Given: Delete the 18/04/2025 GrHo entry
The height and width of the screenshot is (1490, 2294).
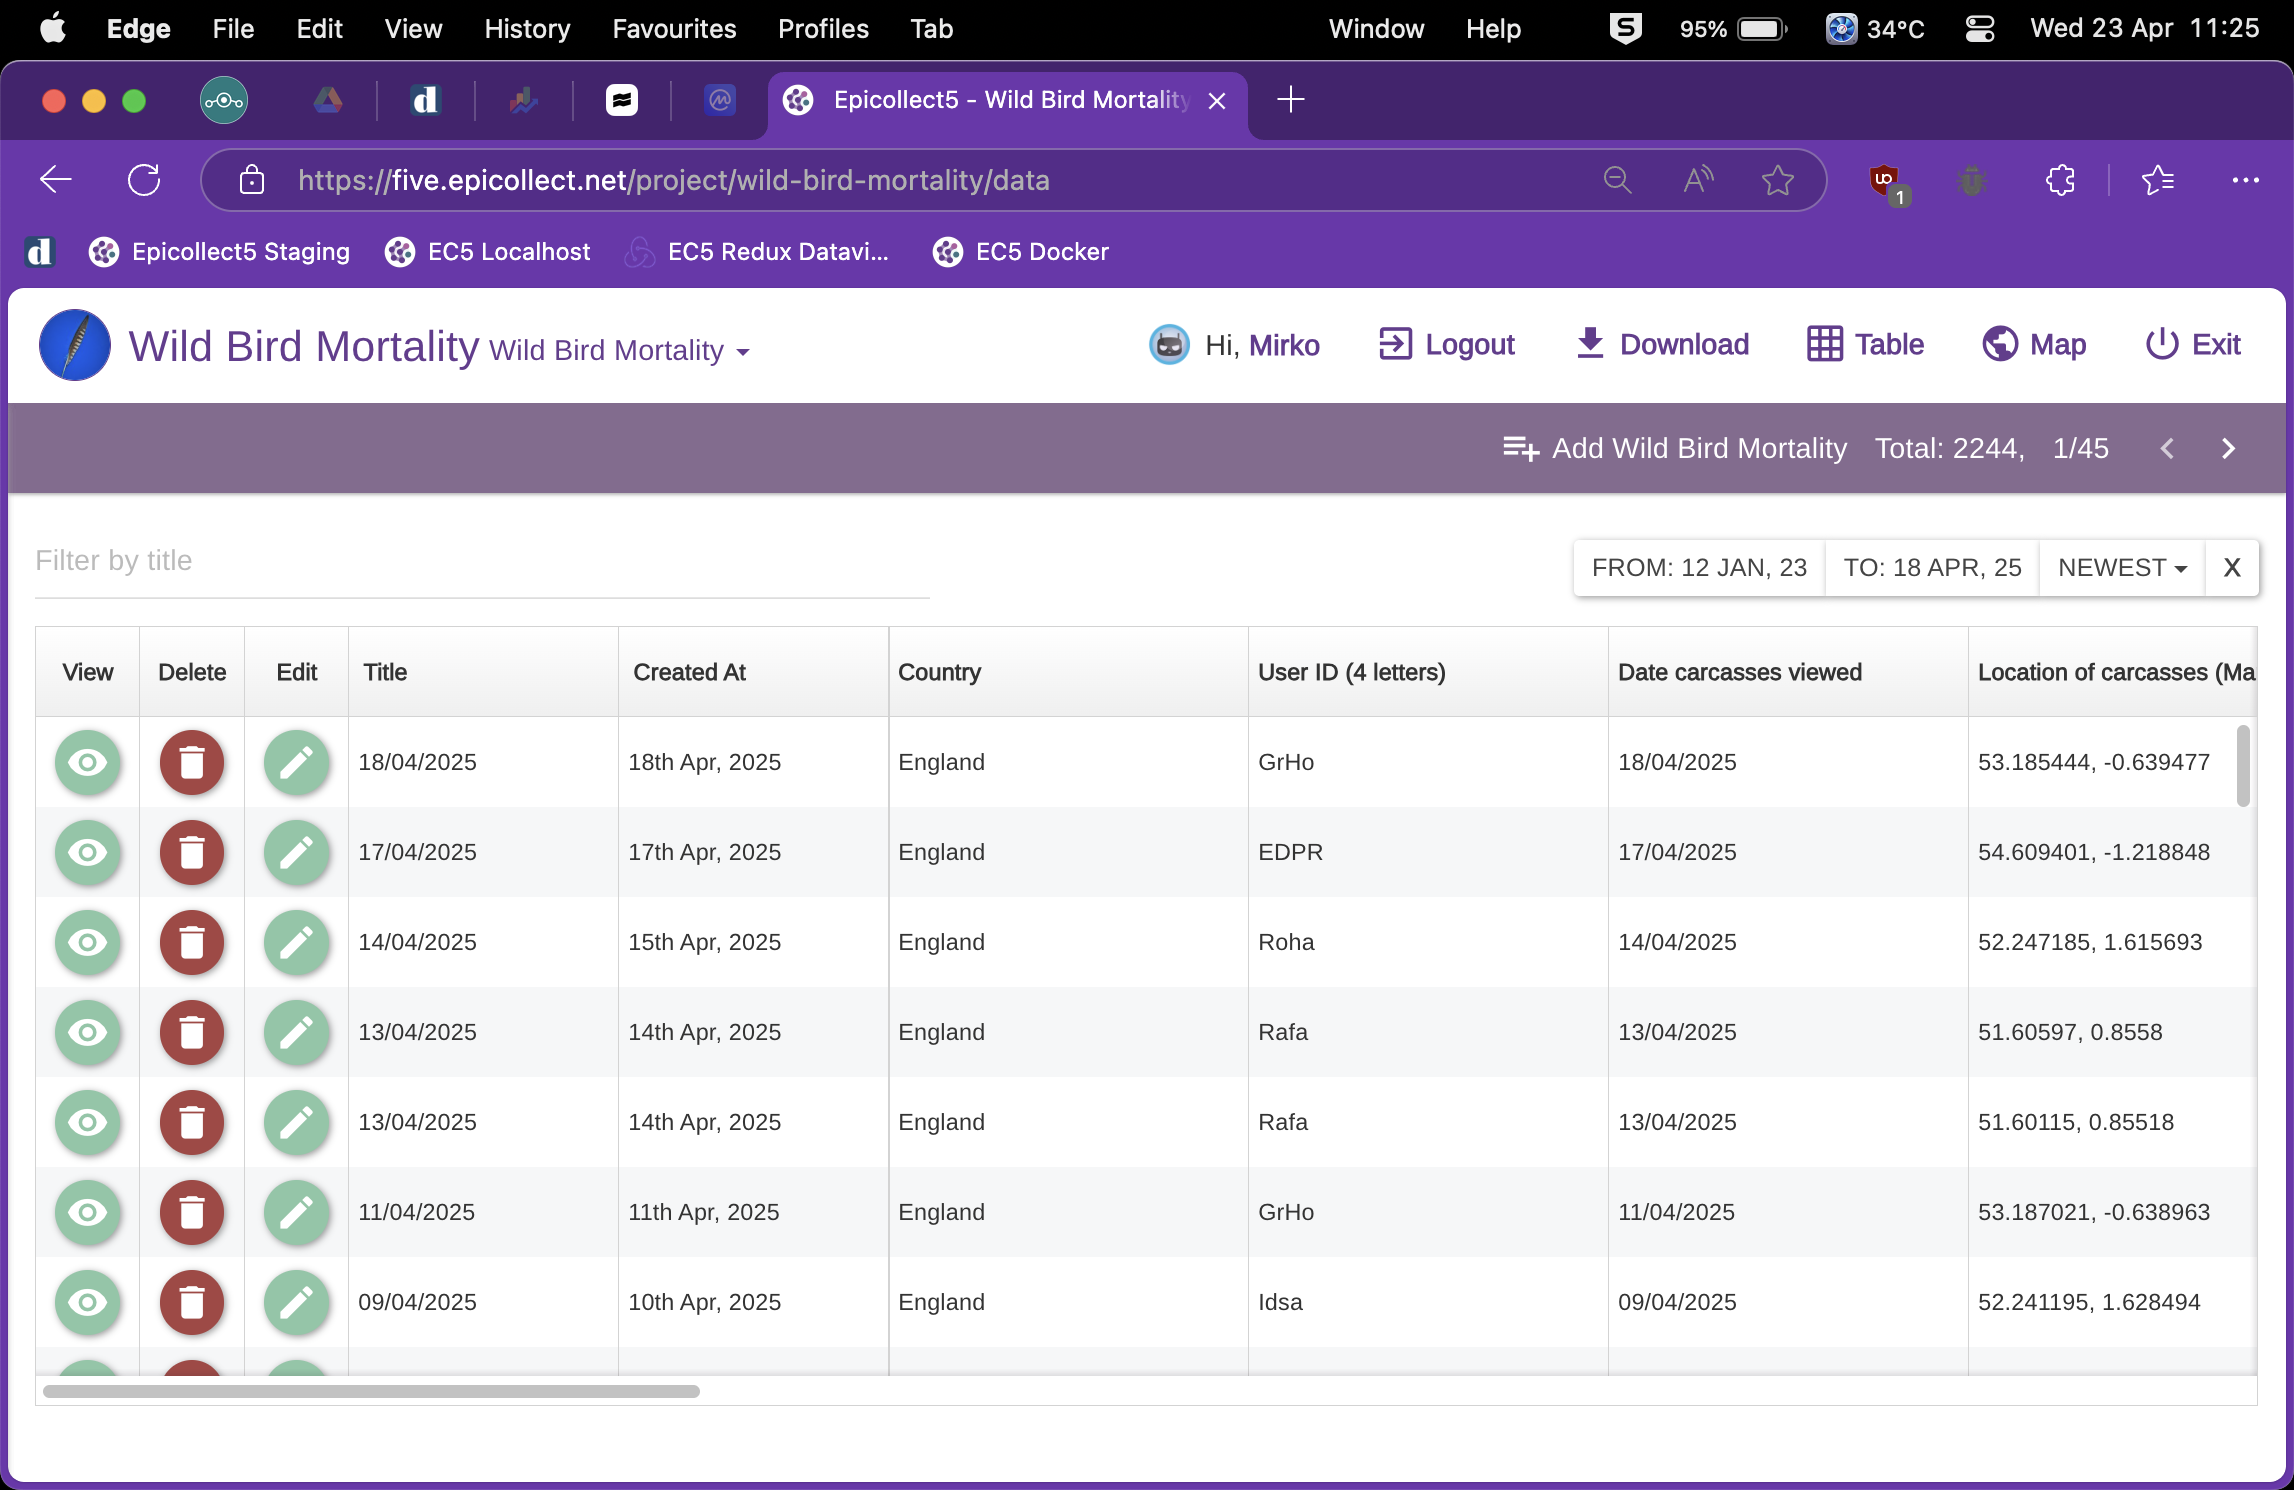Looking at the screenshot, I should (191, 762).
